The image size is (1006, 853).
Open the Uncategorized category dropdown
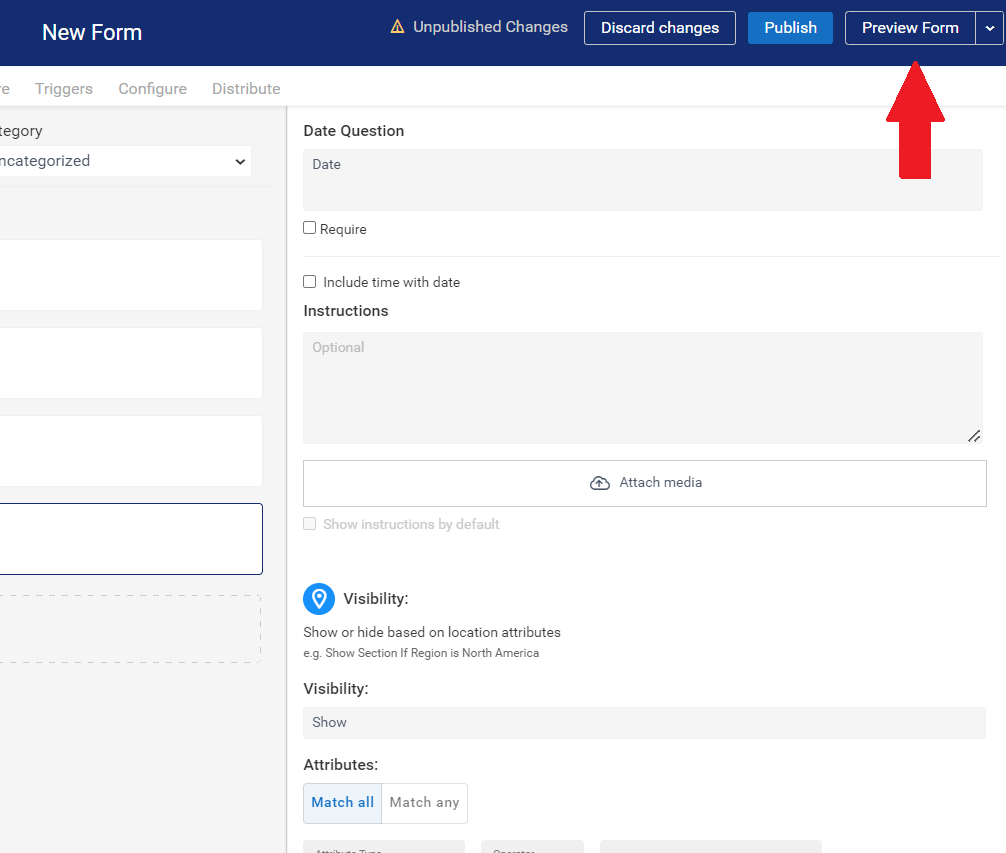125,161
